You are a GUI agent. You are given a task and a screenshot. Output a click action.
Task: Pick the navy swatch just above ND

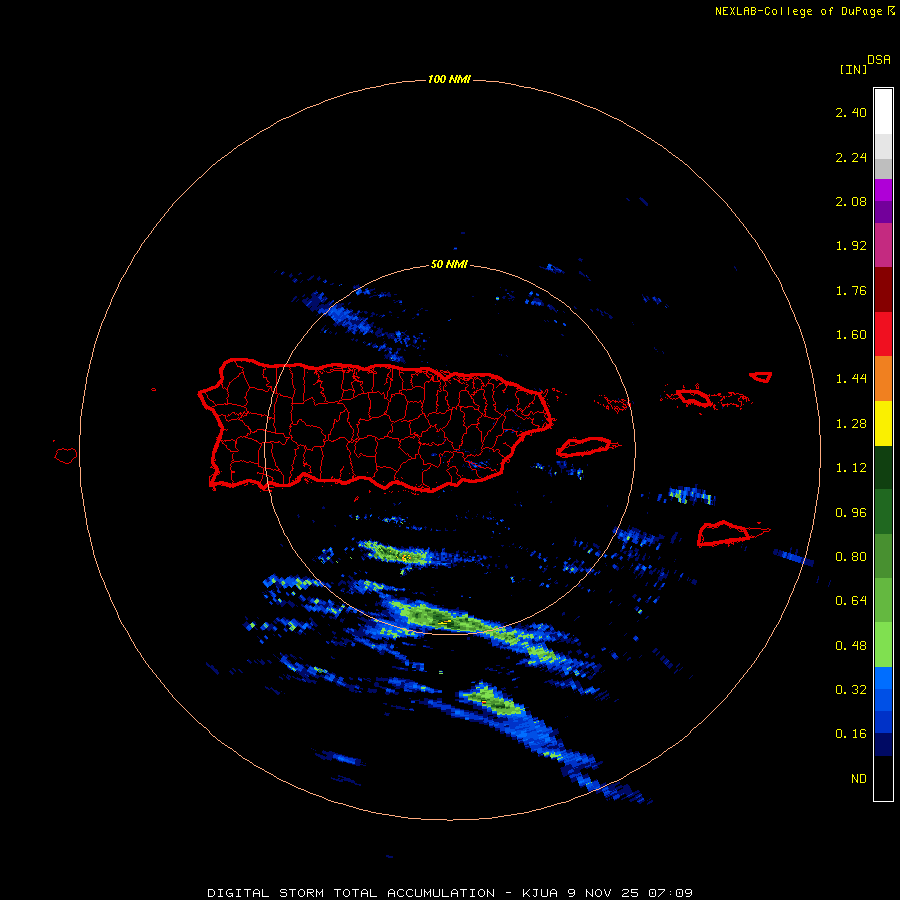pos(883,744)
